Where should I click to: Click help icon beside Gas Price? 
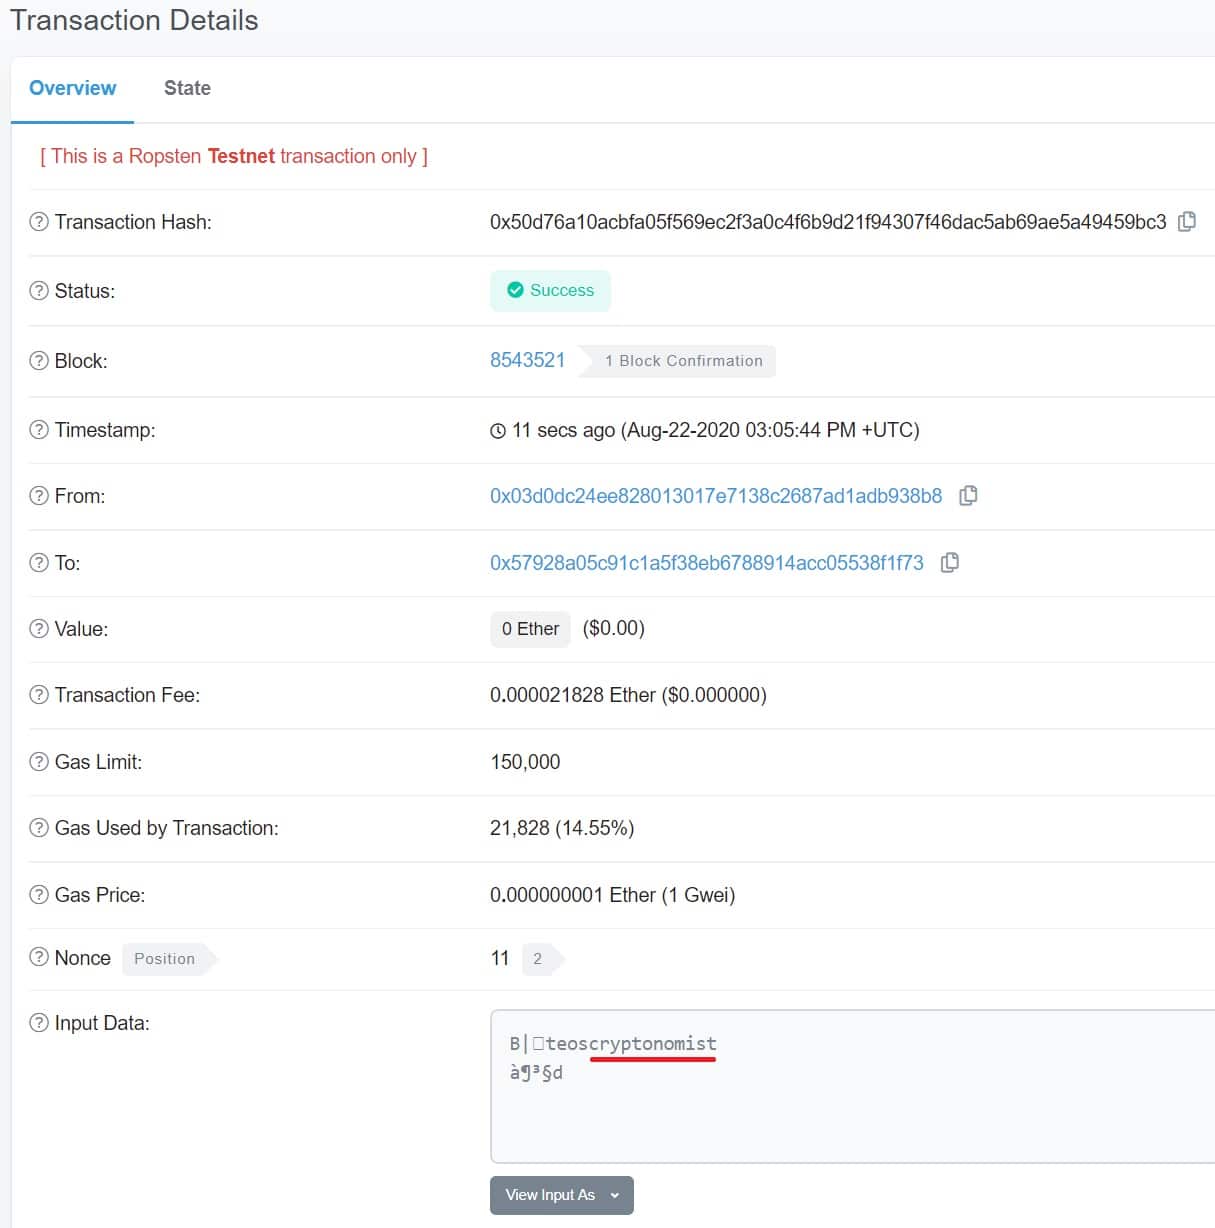[x=39, y=895]
